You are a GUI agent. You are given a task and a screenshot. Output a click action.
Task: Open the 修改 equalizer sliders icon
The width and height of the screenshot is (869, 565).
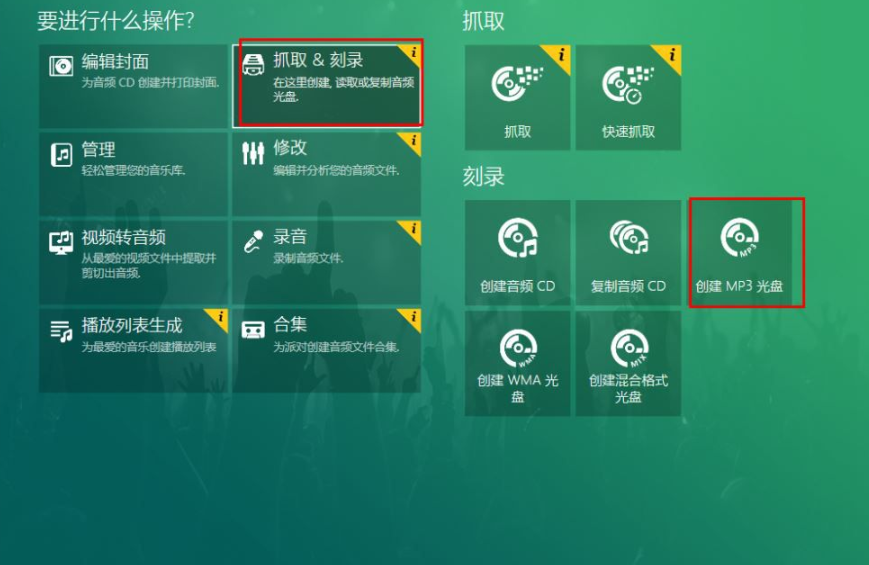[x=253, y=153]
